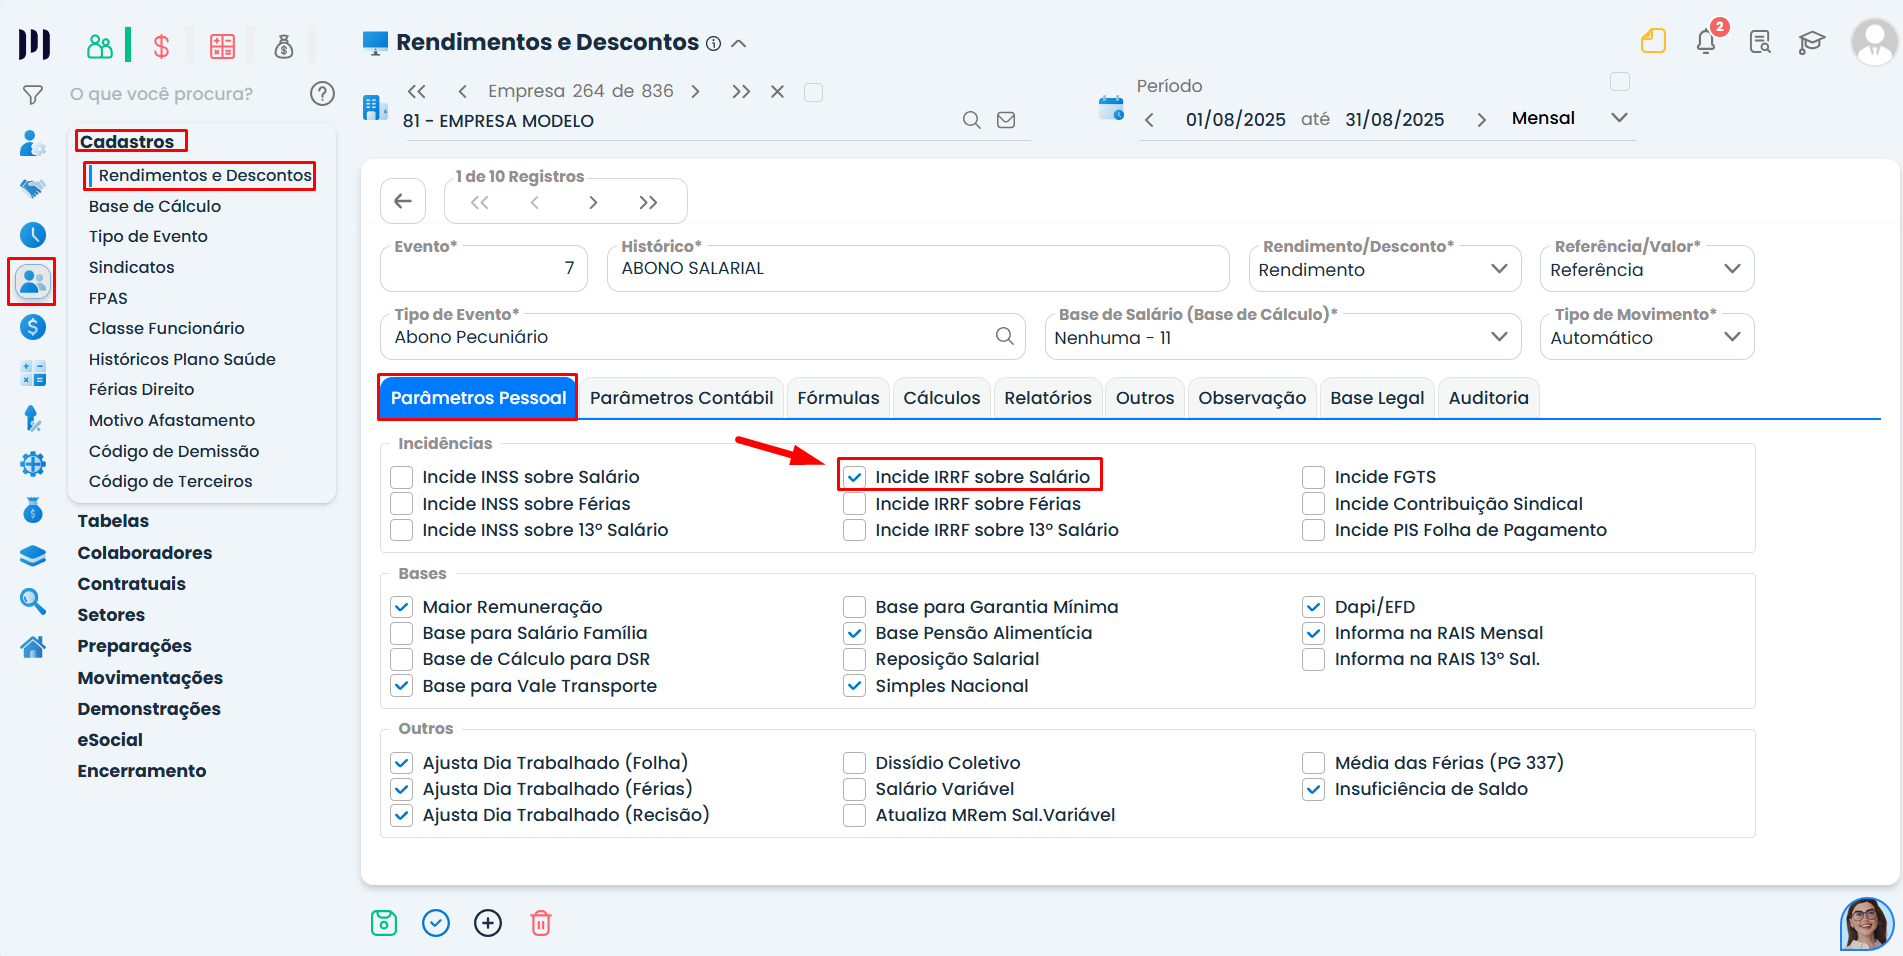Open the Auditoria tab

1488,398
